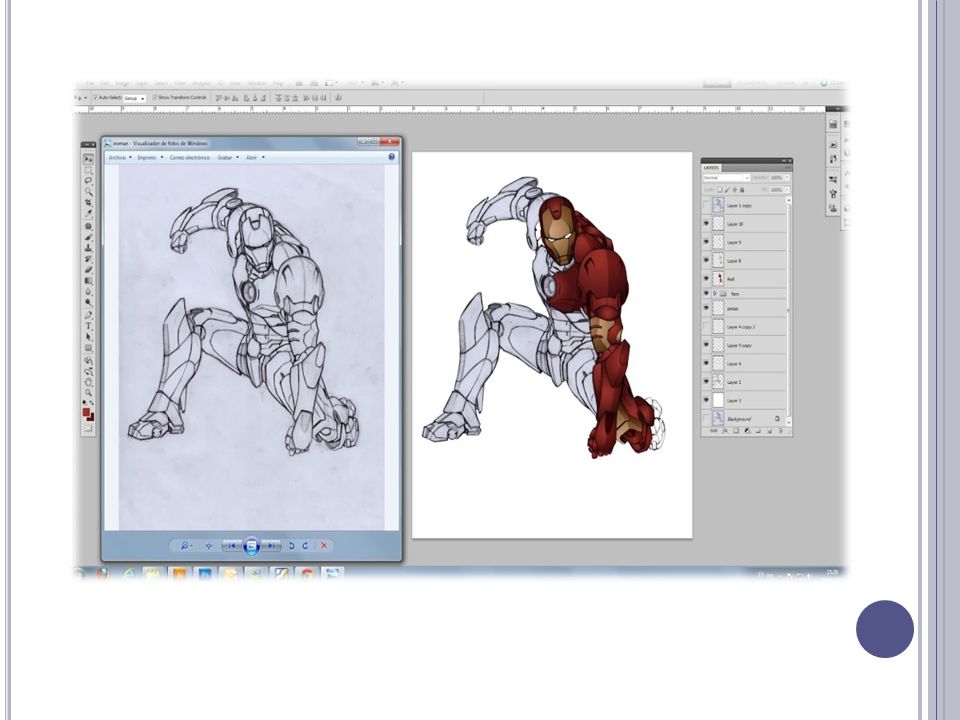This screenshot has height=720, width=960.
Task: Select the Path Selection tool
Action: coord(88,337)
